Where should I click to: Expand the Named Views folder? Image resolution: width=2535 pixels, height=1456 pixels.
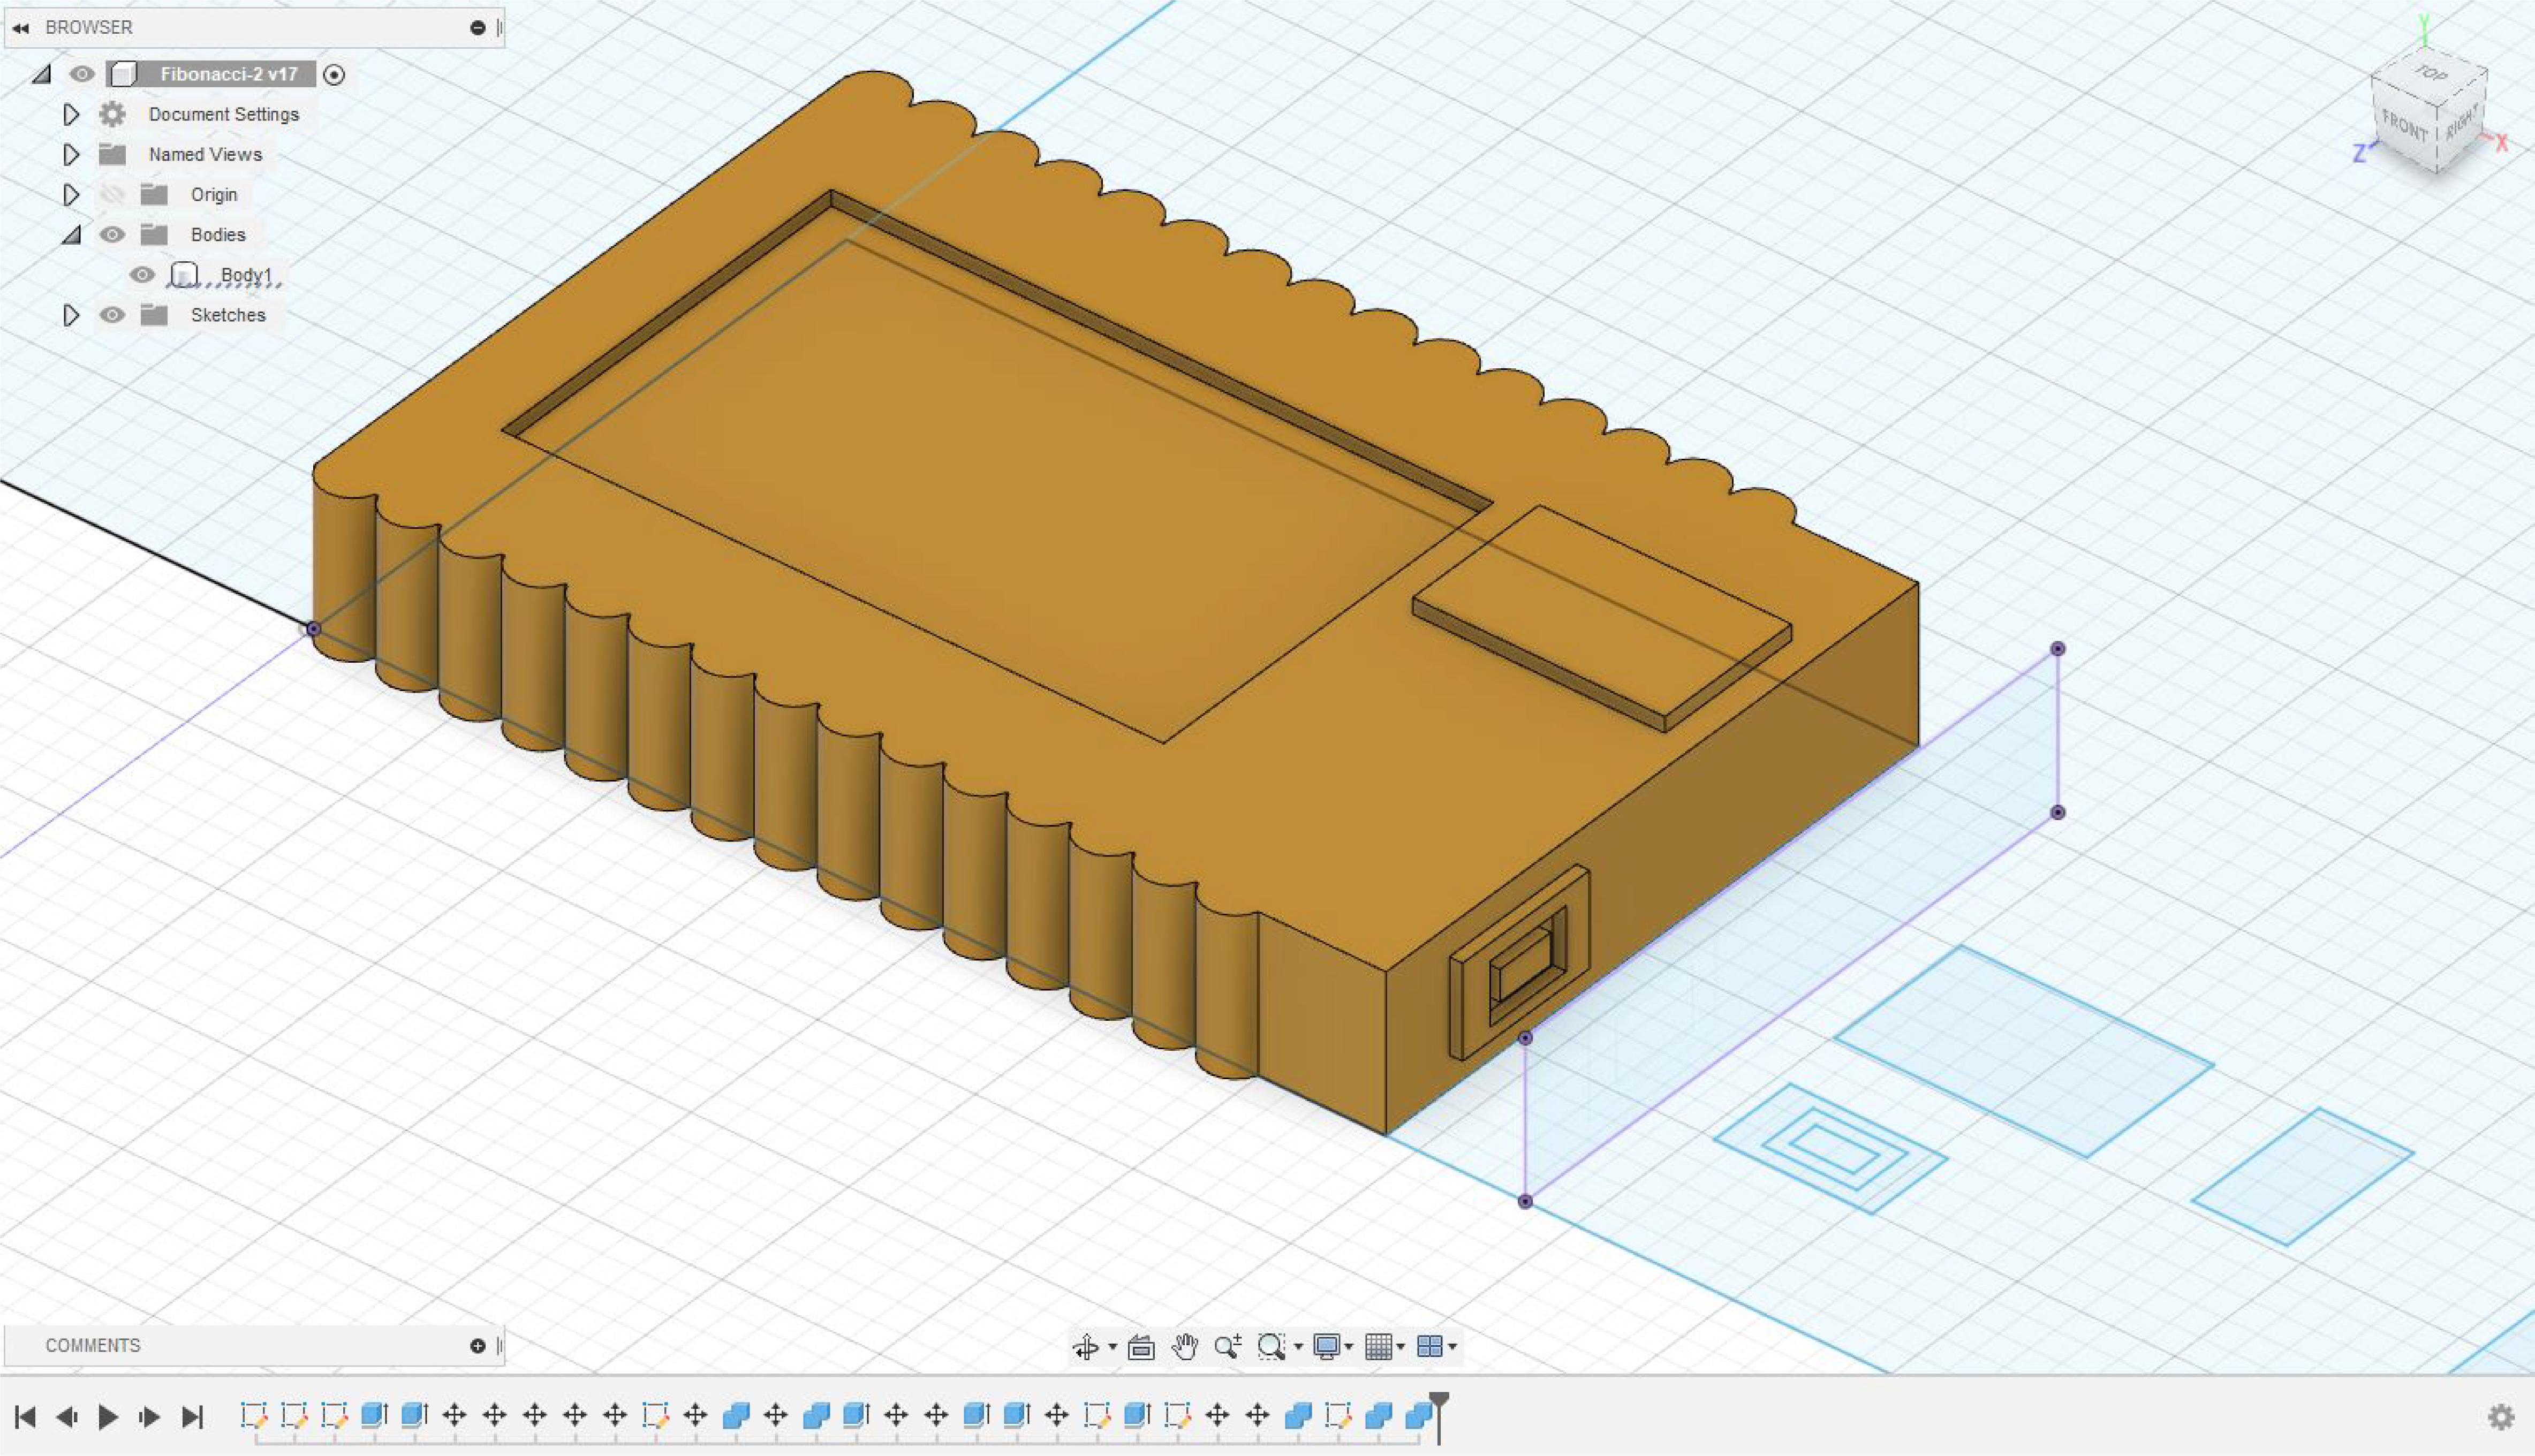tap(71, 154)
